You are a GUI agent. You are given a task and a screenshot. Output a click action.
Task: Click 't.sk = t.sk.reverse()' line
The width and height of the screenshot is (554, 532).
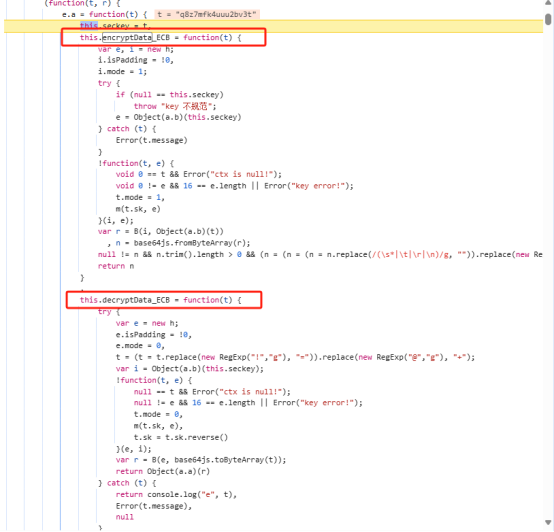click(181, 437)
